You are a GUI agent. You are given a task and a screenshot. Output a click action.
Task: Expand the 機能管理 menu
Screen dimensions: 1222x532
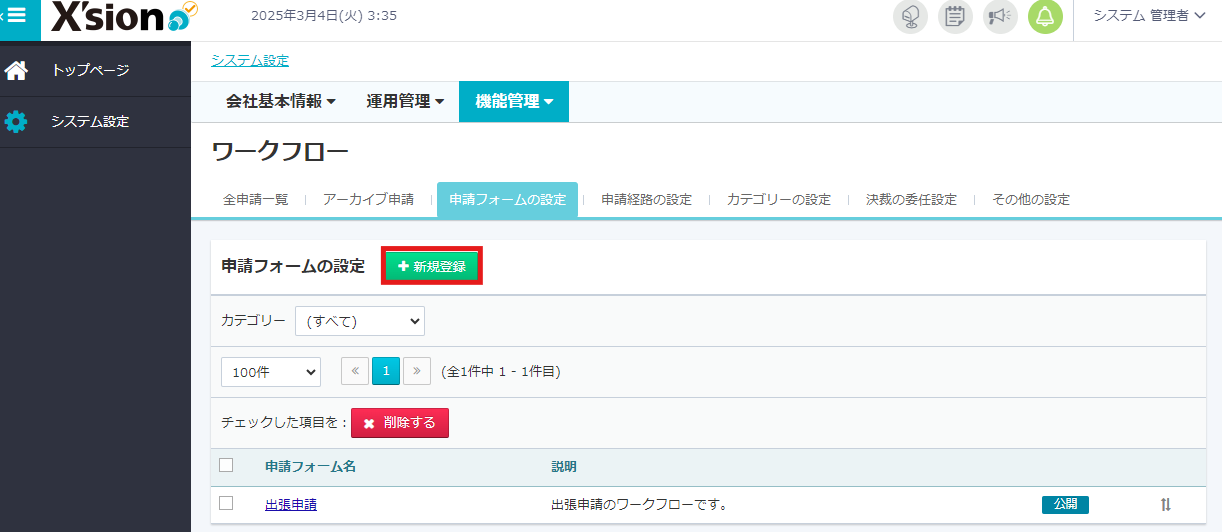(x=514, y=101)
